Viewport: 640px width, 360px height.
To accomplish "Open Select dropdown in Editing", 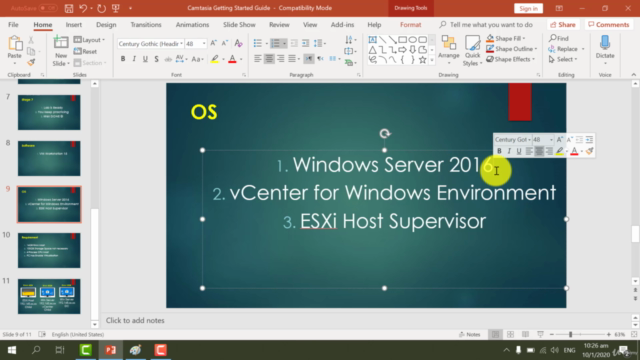I will click(x=563, y=59).
